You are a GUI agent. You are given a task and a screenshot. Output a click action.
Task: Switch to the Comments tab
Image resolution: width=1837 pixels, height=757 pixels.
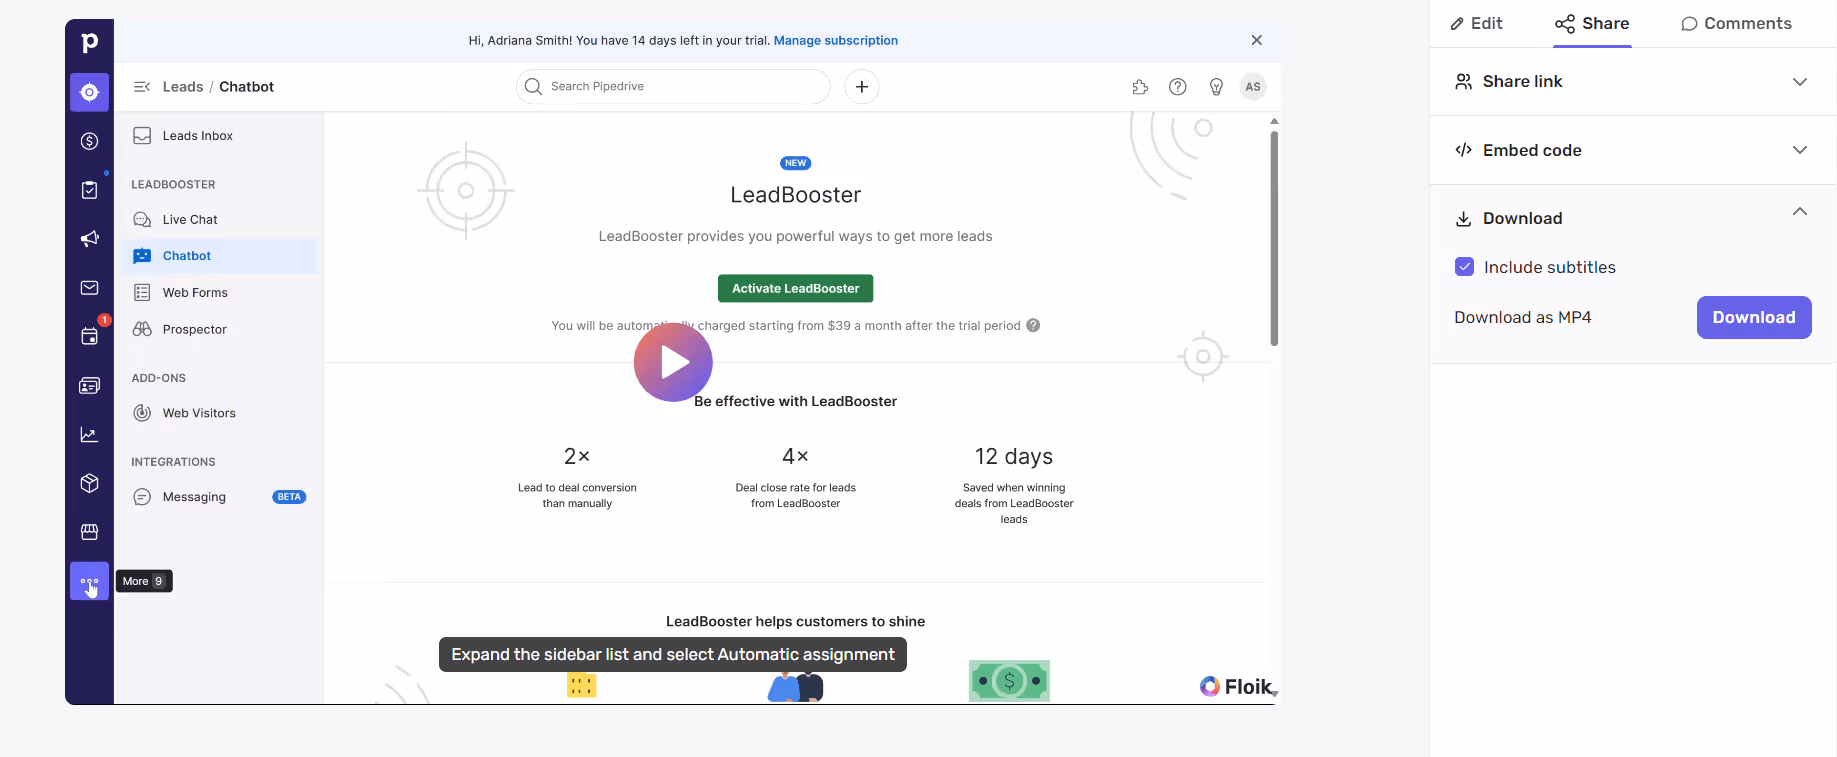point(1736,23)
